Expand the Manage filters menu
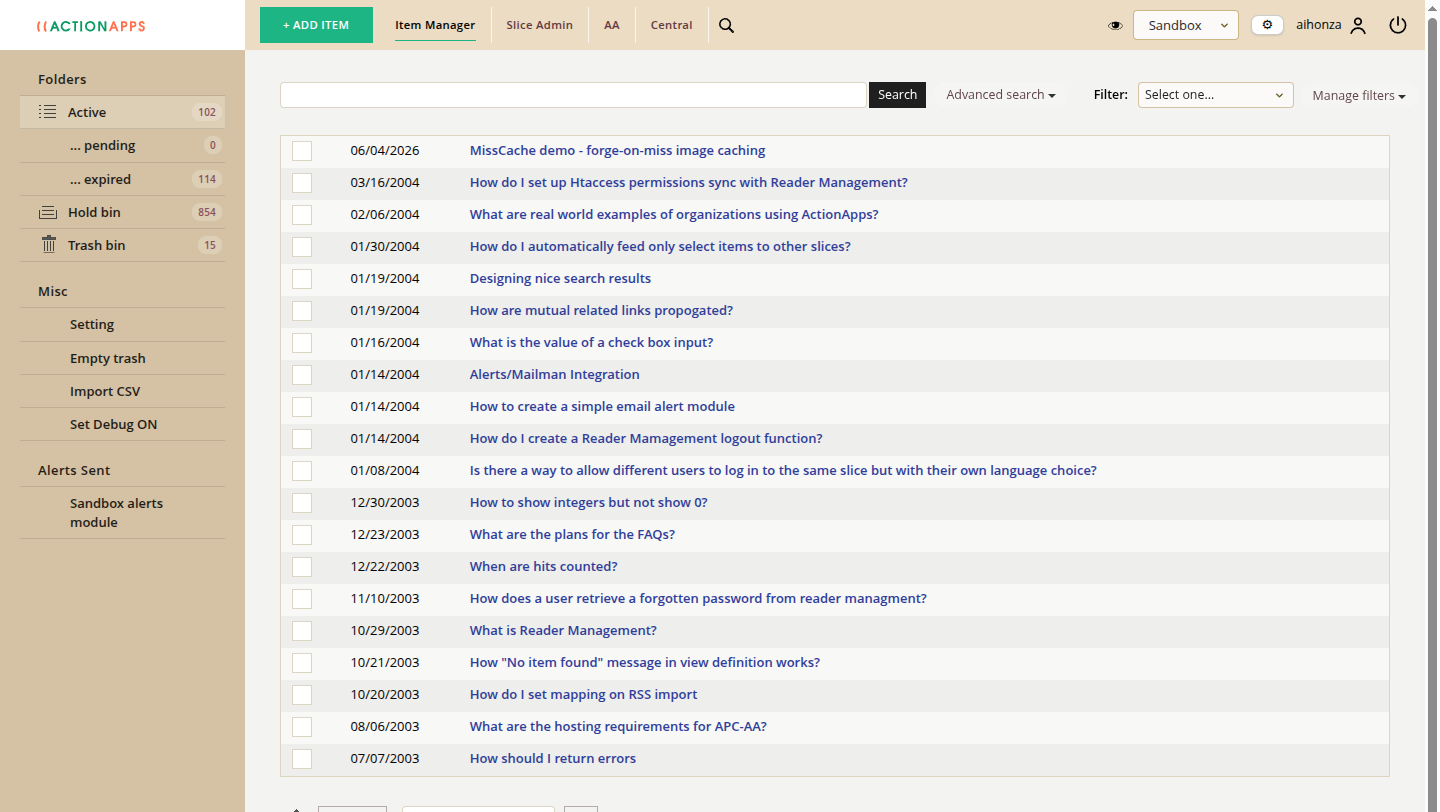1440x812 pixels. [x=1359, y=96]
